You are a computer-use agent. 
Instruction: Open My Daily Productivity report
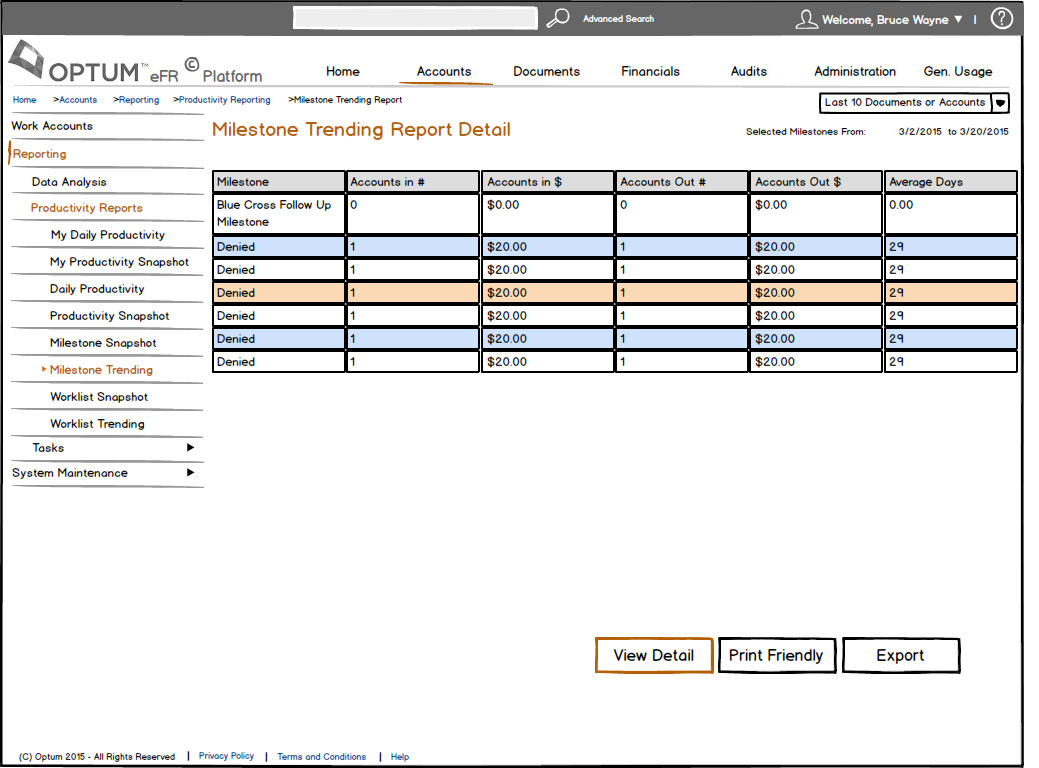pos(107,235)
